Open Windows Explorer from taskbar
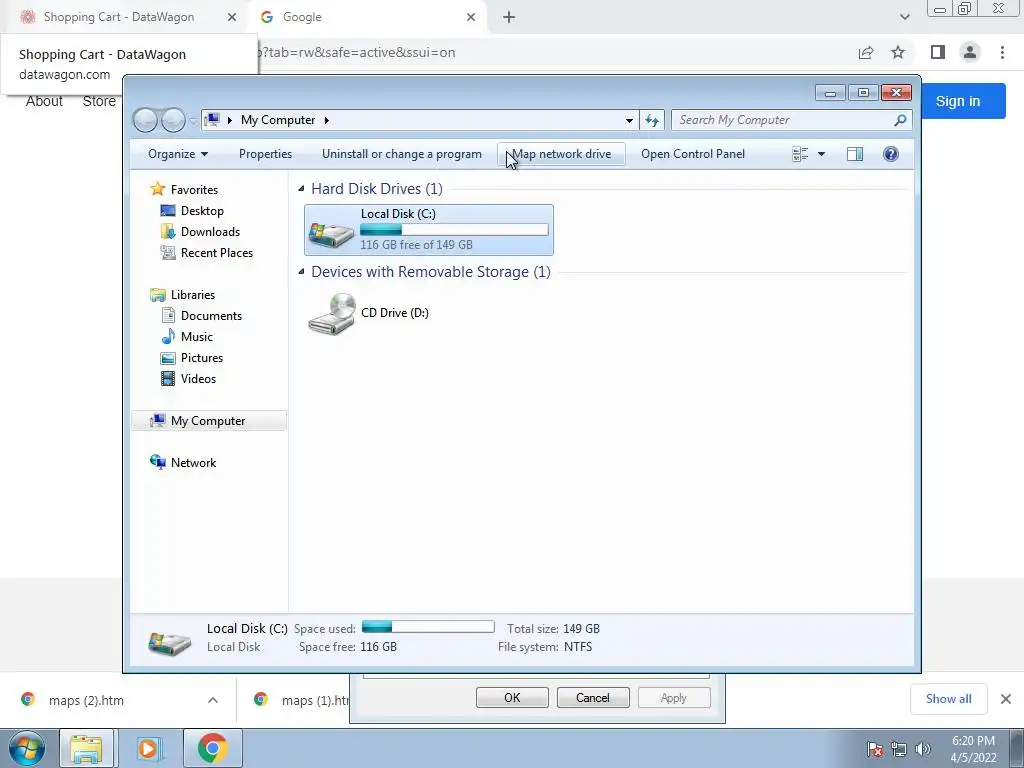This screenshot has width=1024, height=768. [x=87, y=748]
